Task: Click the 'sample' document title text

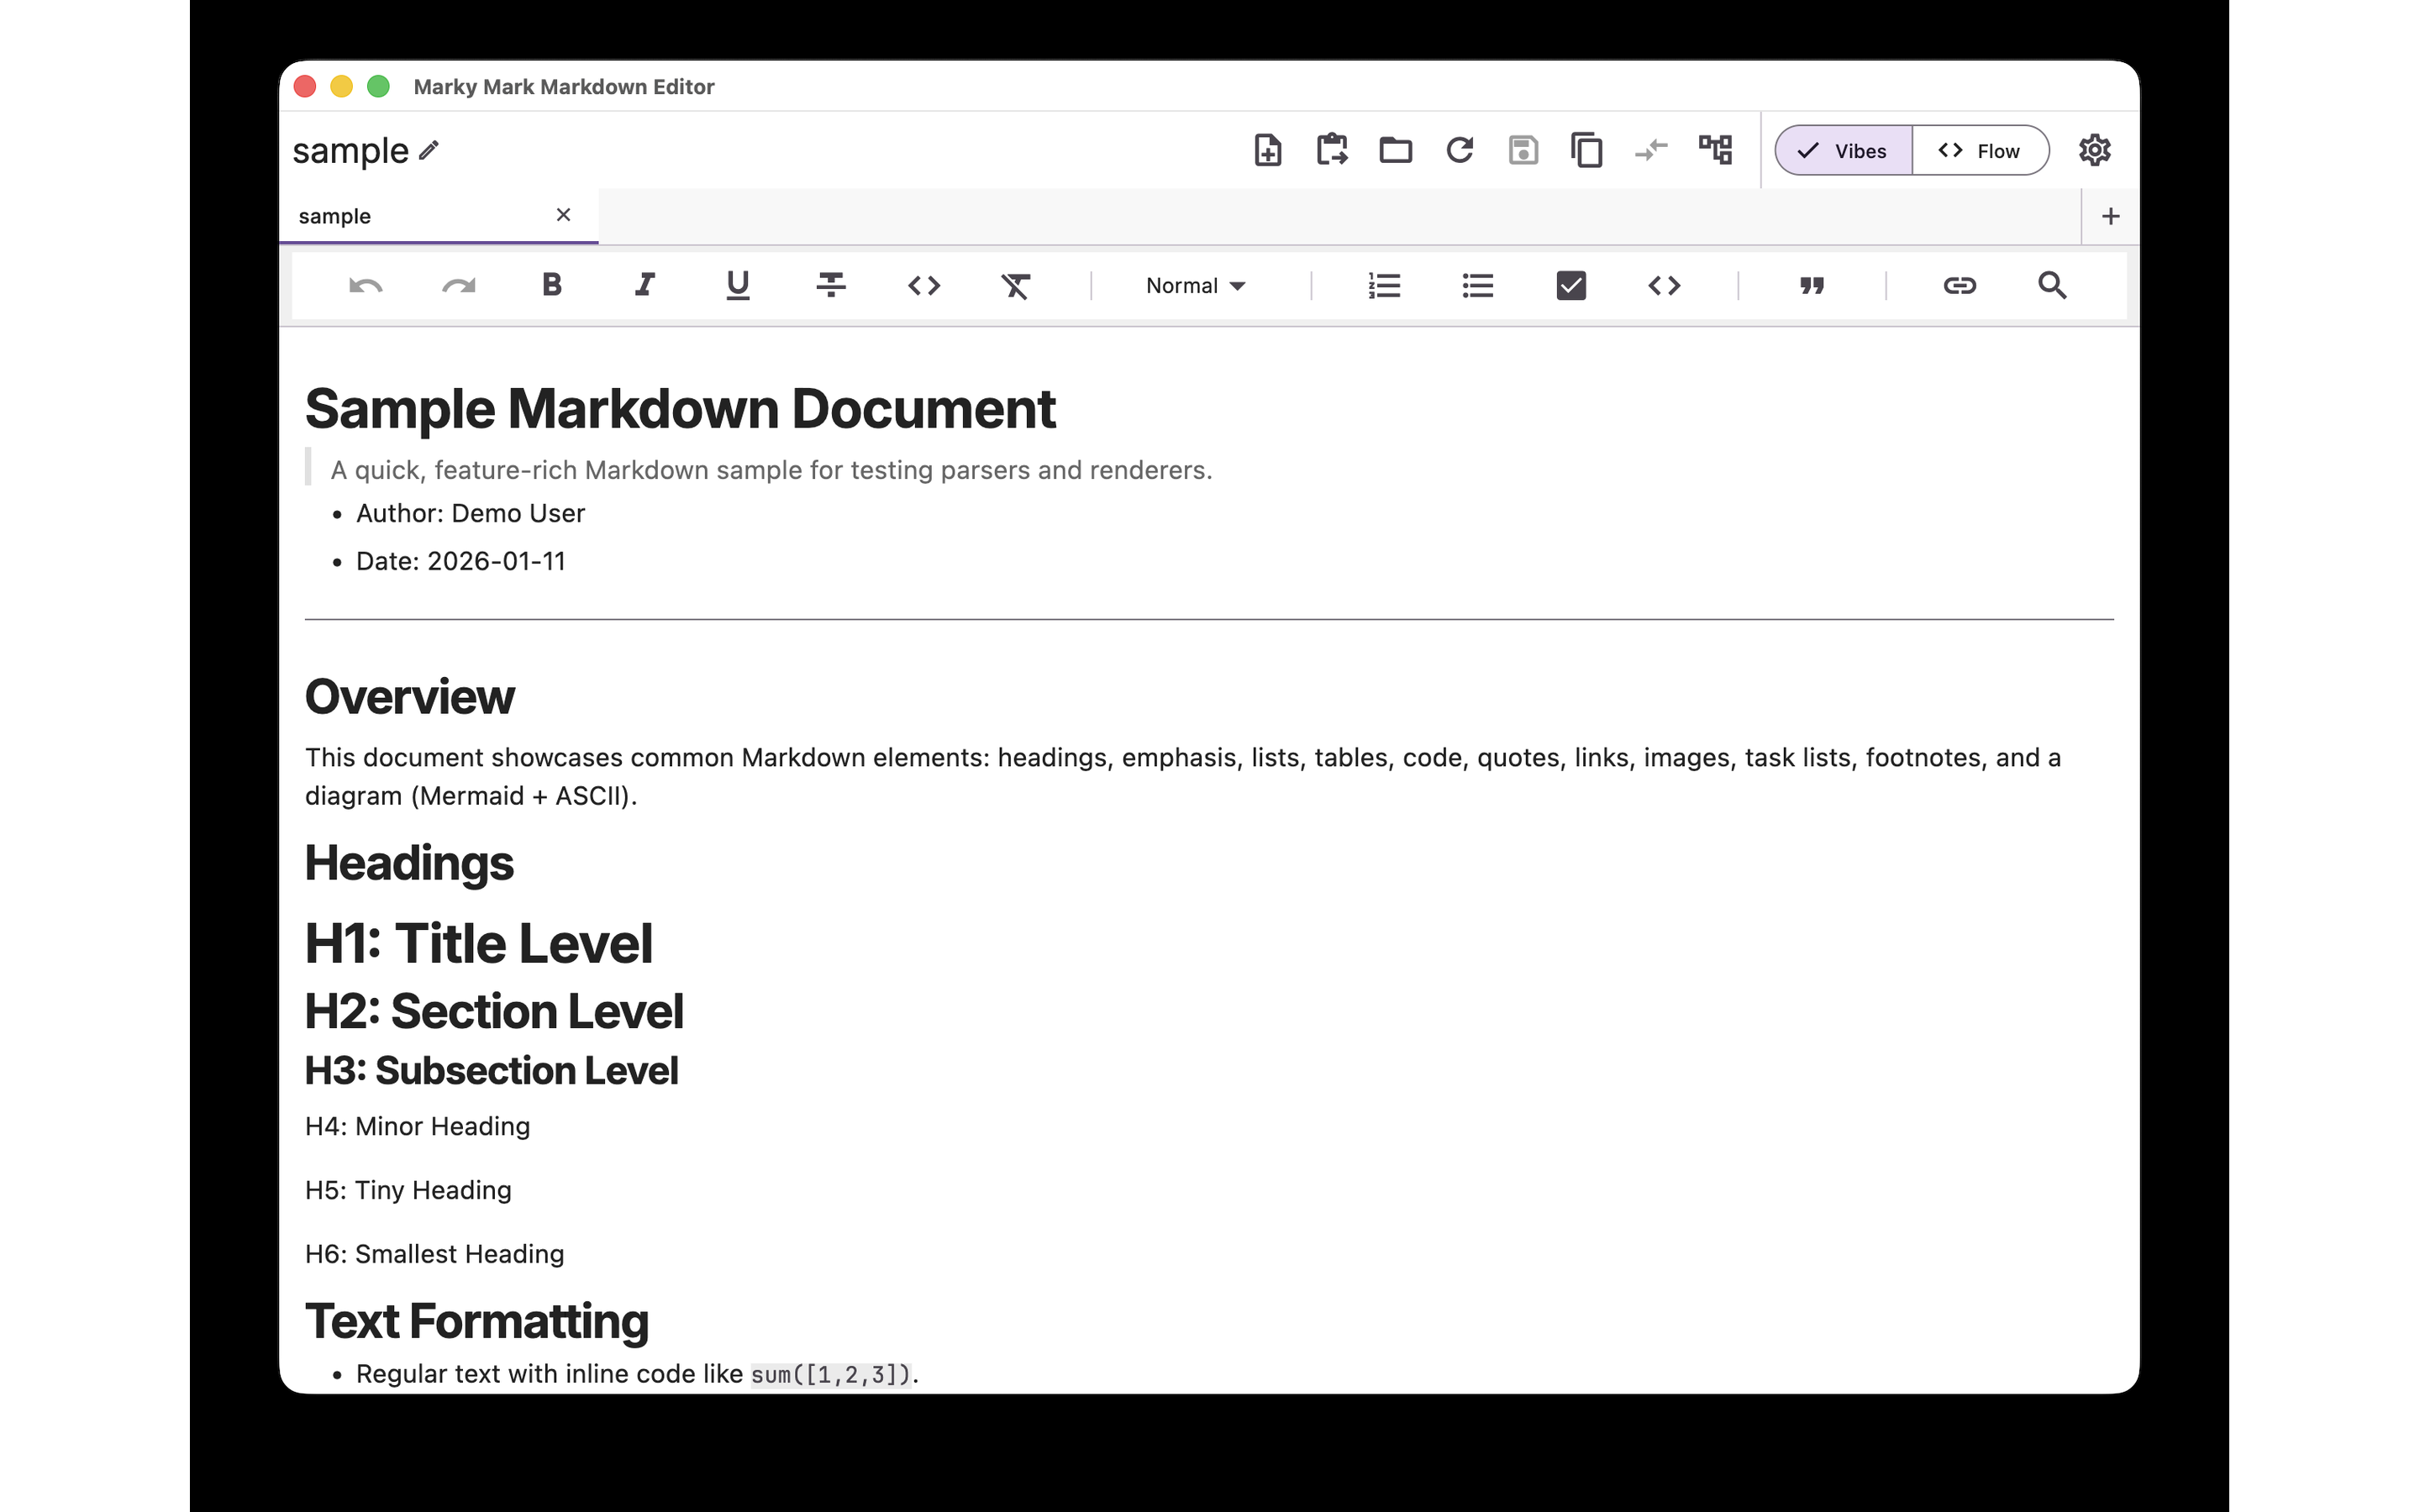Action: pos(350,150)
